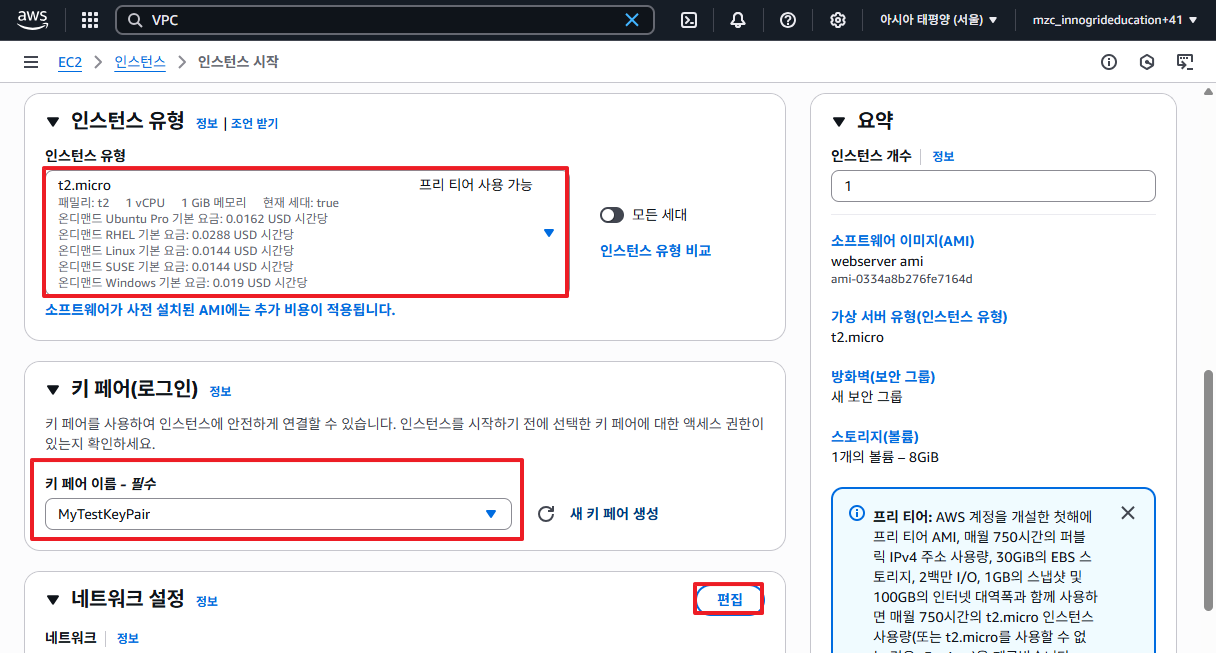The height and width of the screenshot is (653, 1216).
Task: Click the instance count field showing 1
Action: (993, 186)
